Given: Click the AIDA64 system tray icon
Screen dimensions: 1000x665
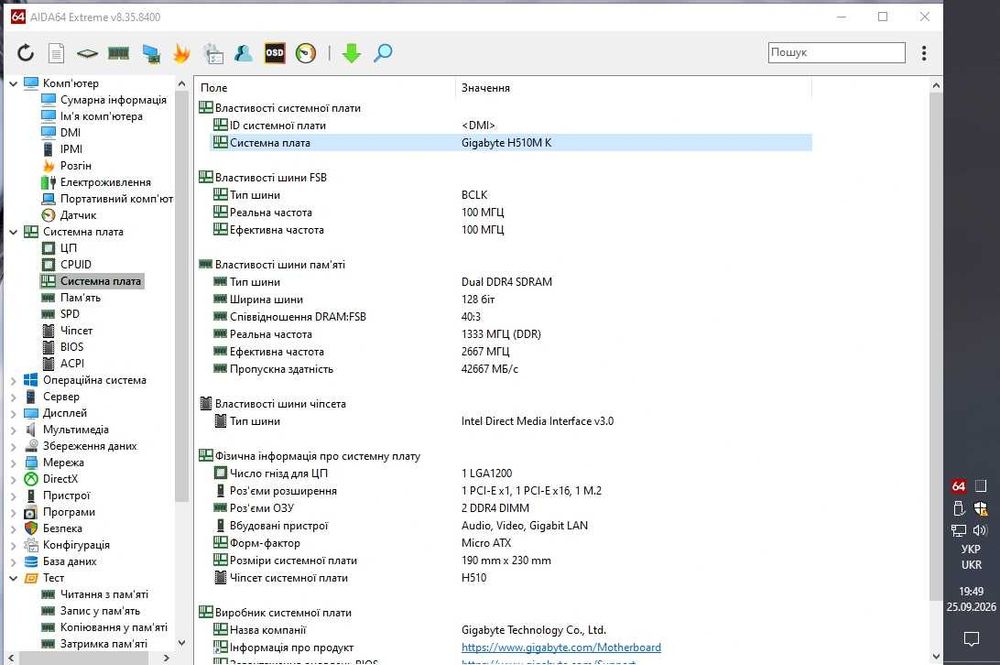Looking at the screenshot, I should coord(958,486).
